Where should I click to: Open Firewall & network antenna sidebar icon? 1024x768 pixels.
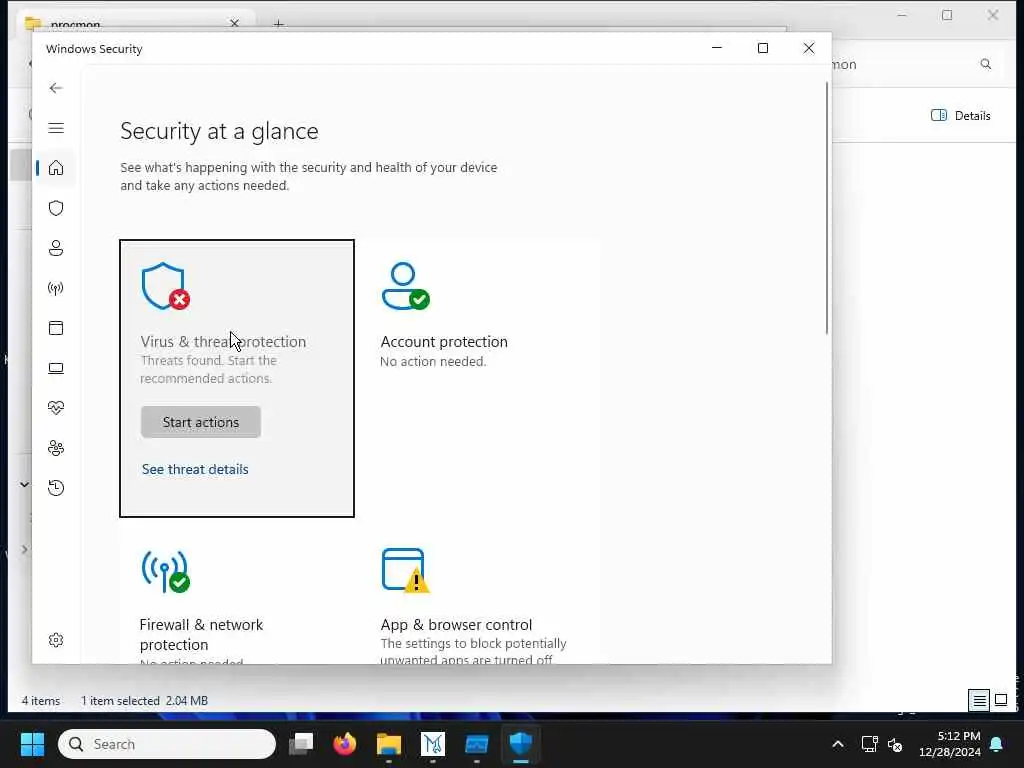56,288
